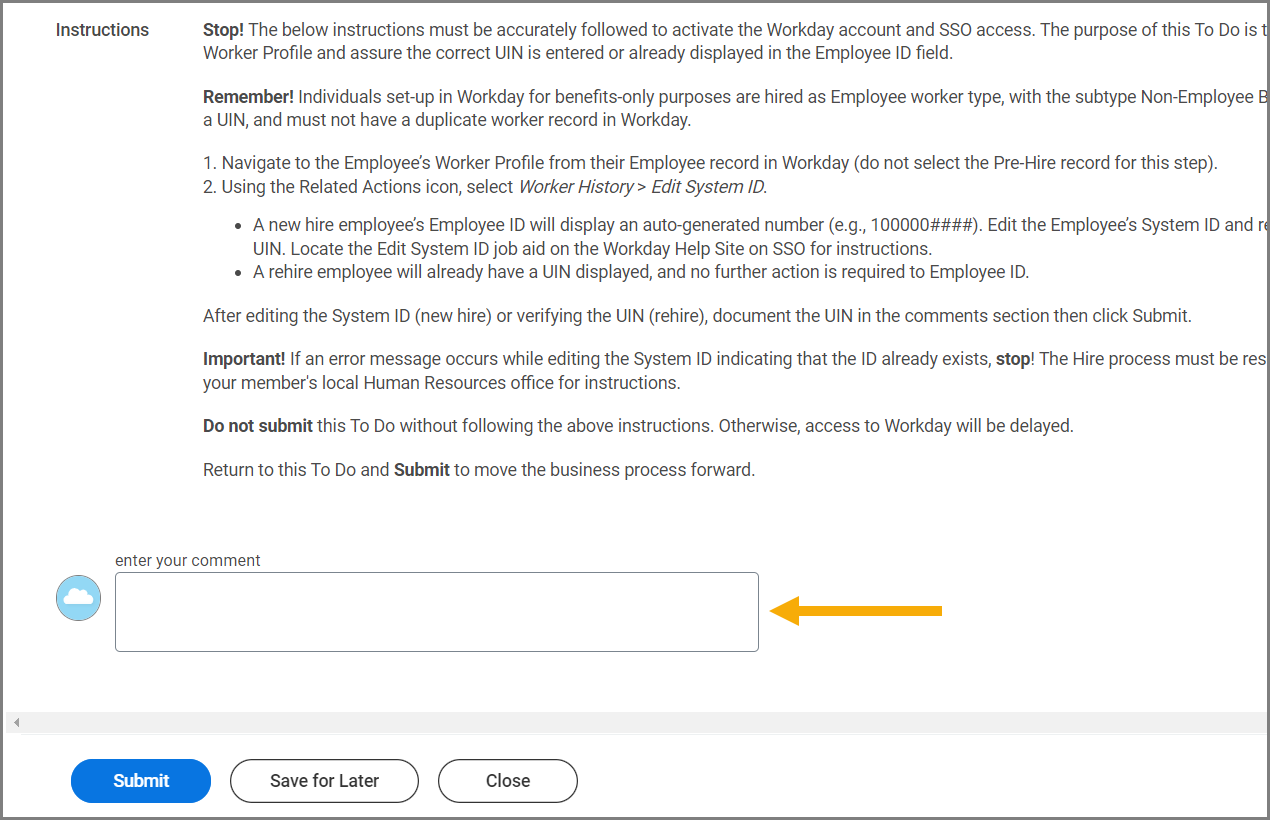Click the cloud avatar icon beside comment box

click(78, 598)
